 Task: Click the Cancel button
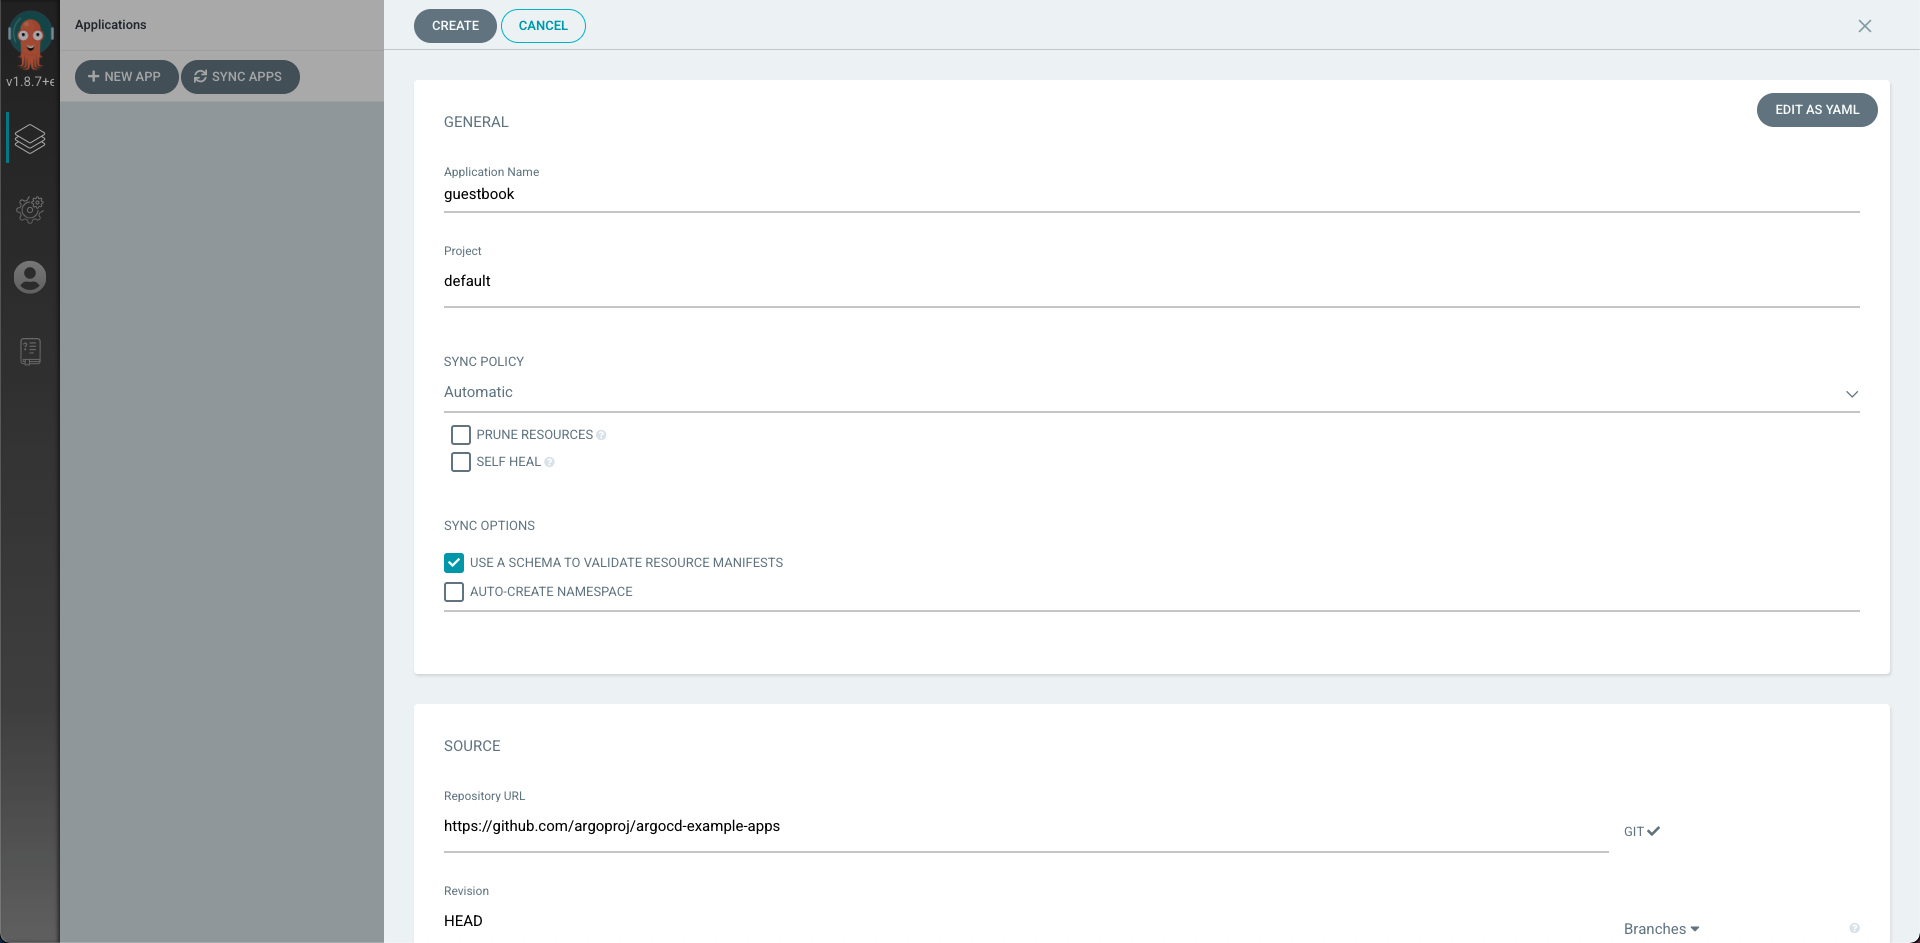(x=543, y=26)
